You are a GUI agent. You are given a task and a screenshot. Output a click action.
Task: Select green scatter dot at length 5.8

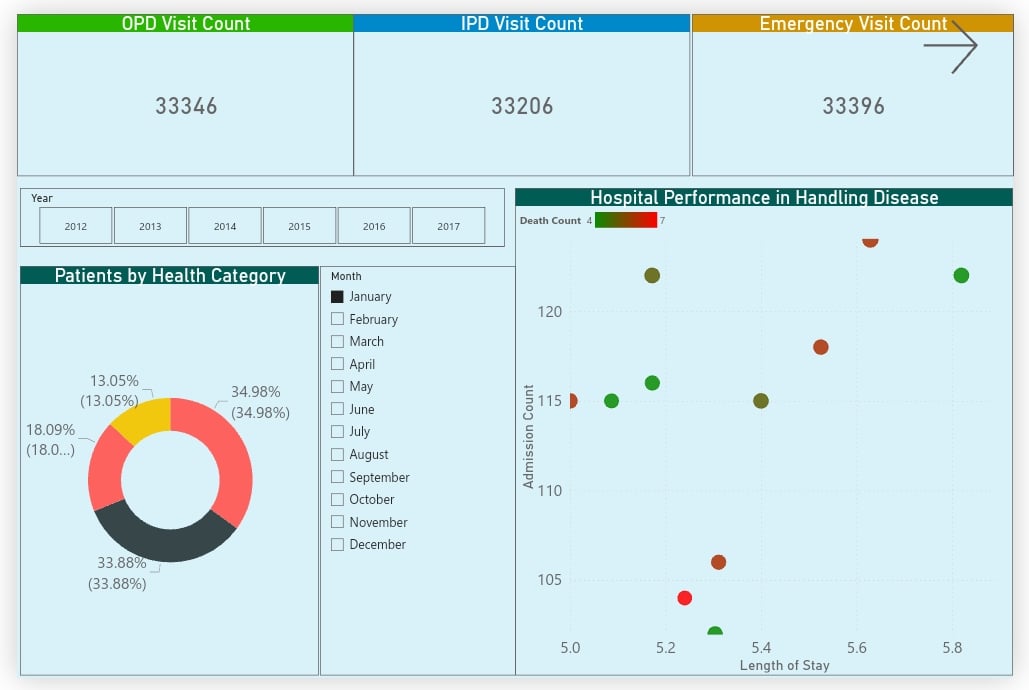[961, 276]
